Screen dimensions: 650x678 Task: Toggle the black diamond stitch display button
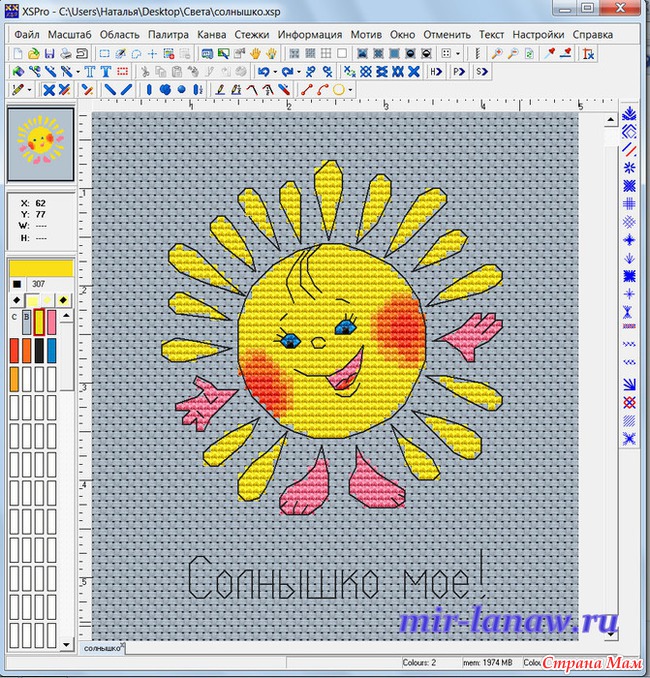16,300
